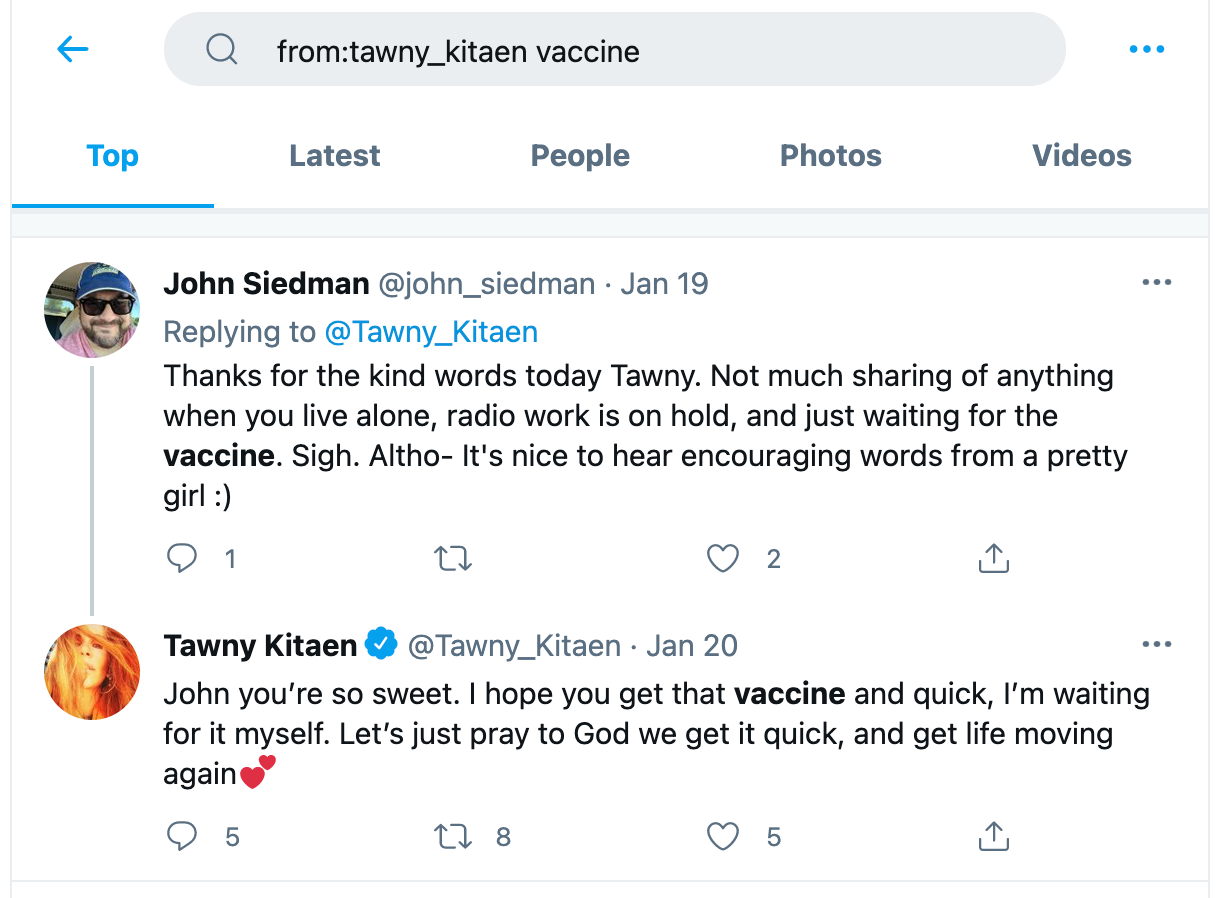Screen dimensions: 1226x898
Task: Share Tawny Kitaen's tweet
Action: coord(993,836)
